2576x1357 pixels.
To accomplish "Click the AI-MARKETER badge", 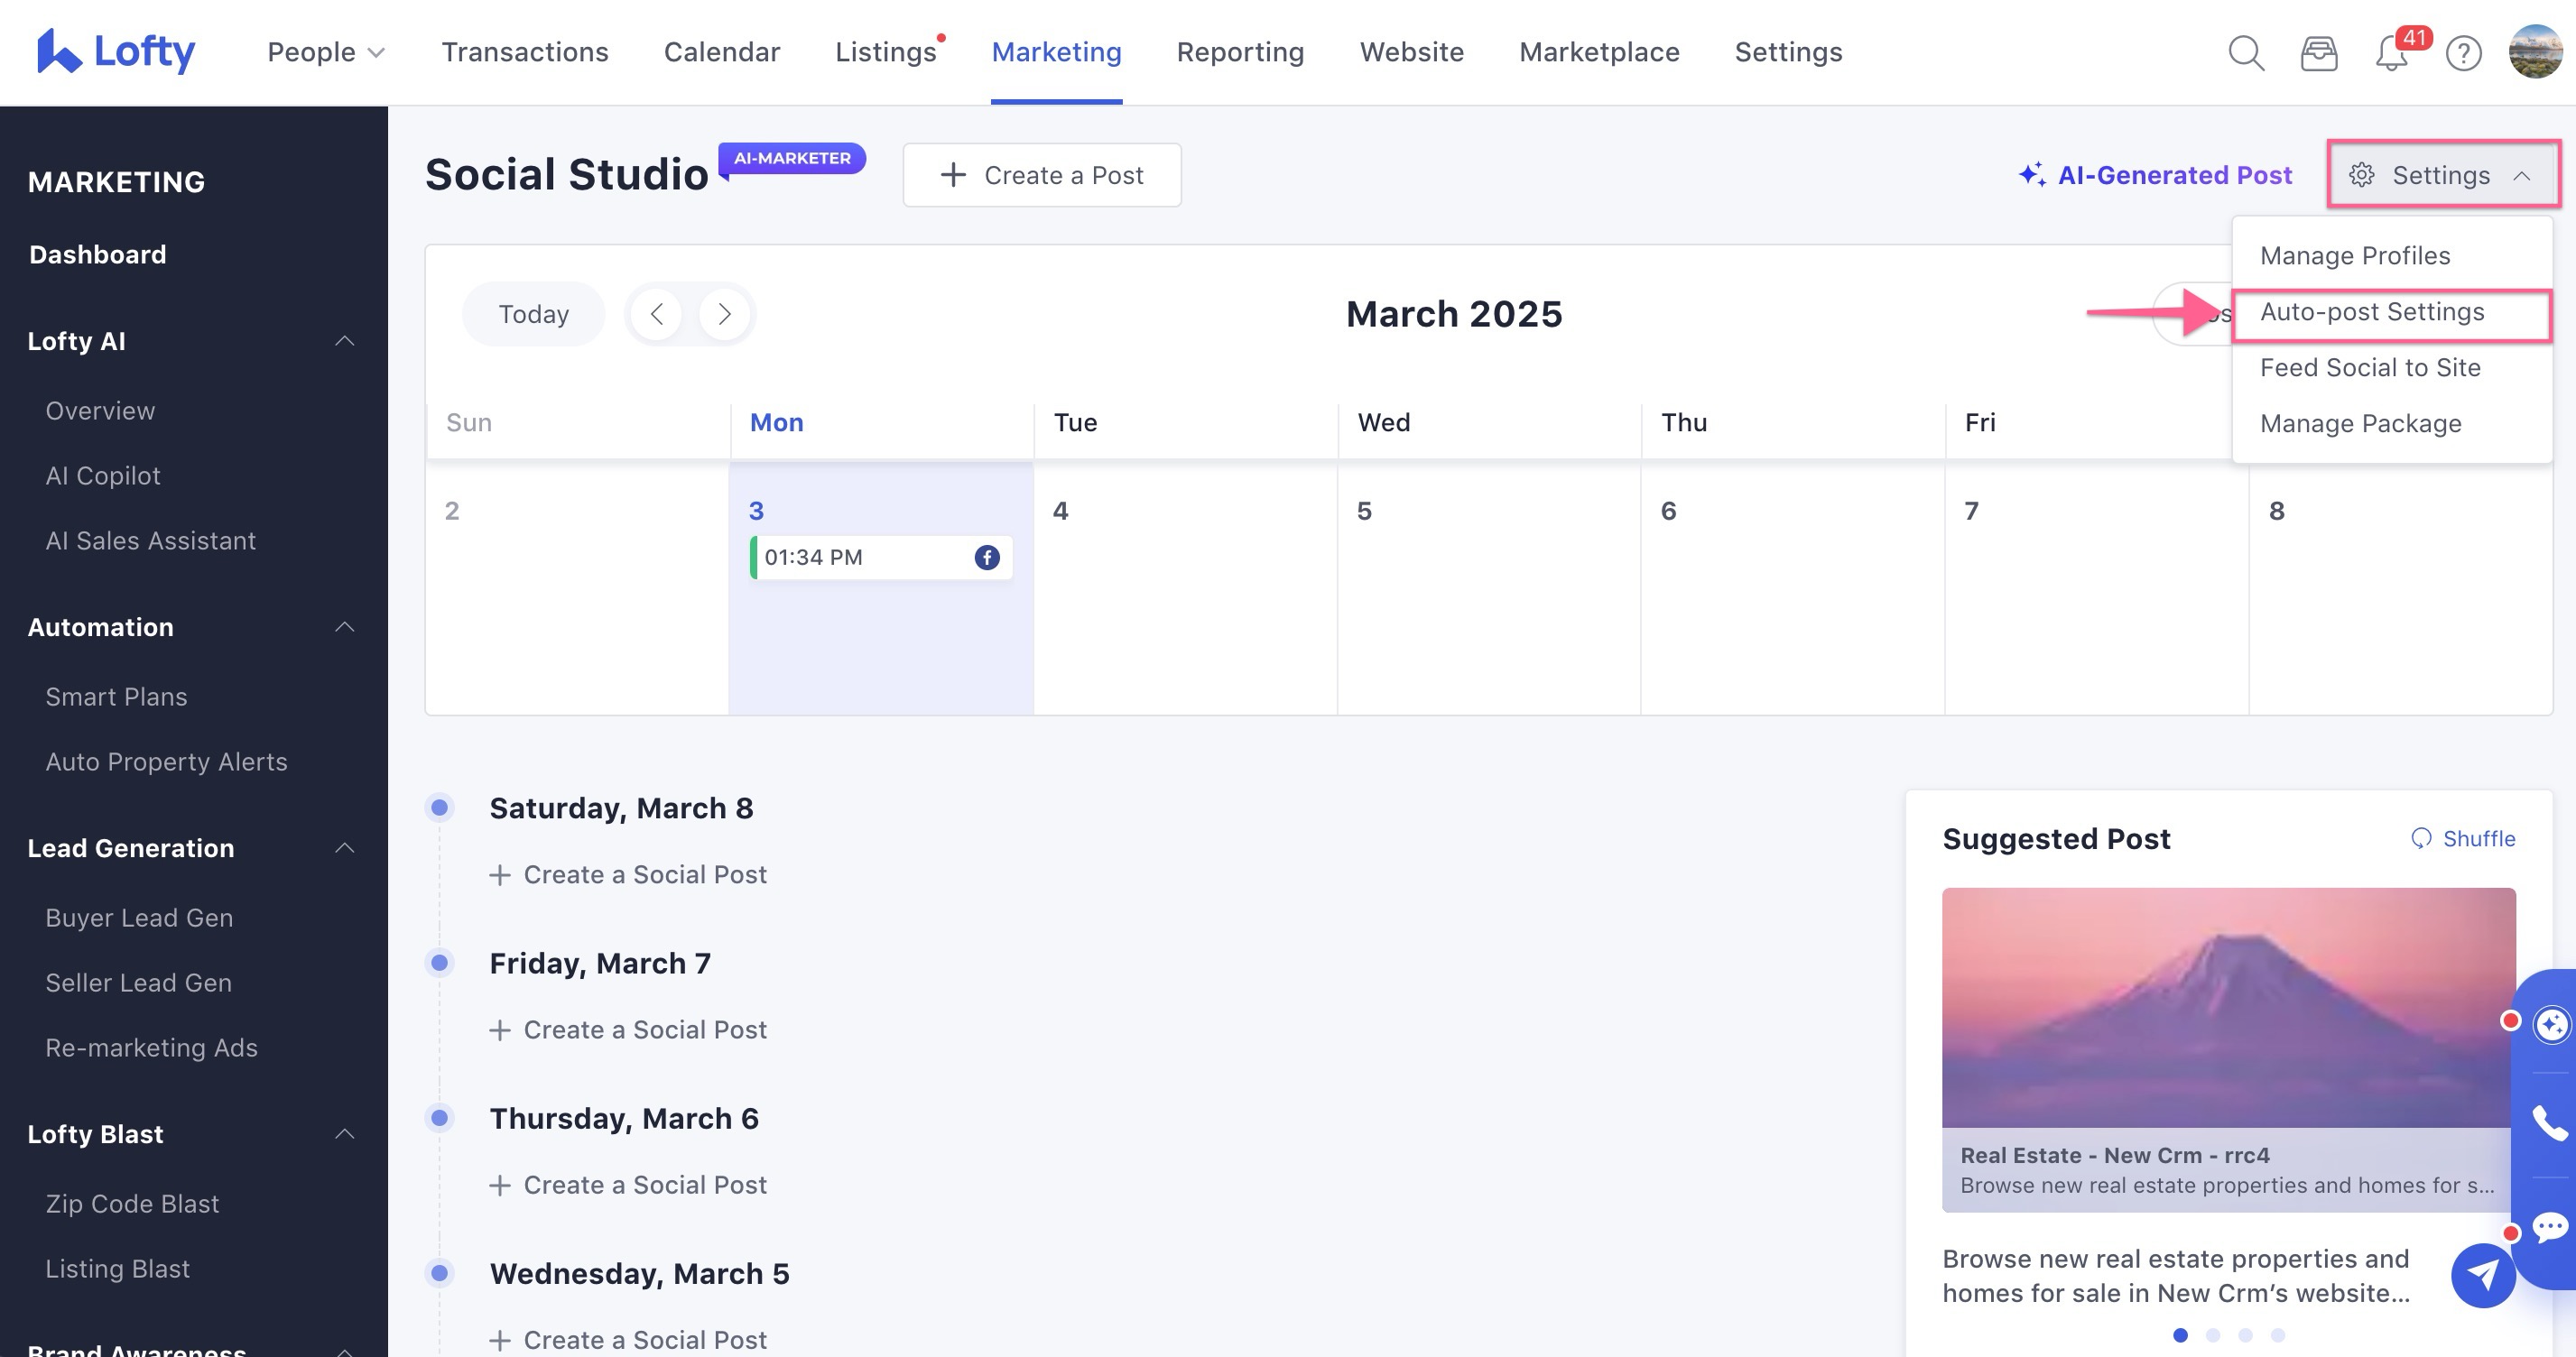I will tap(792, 158).
